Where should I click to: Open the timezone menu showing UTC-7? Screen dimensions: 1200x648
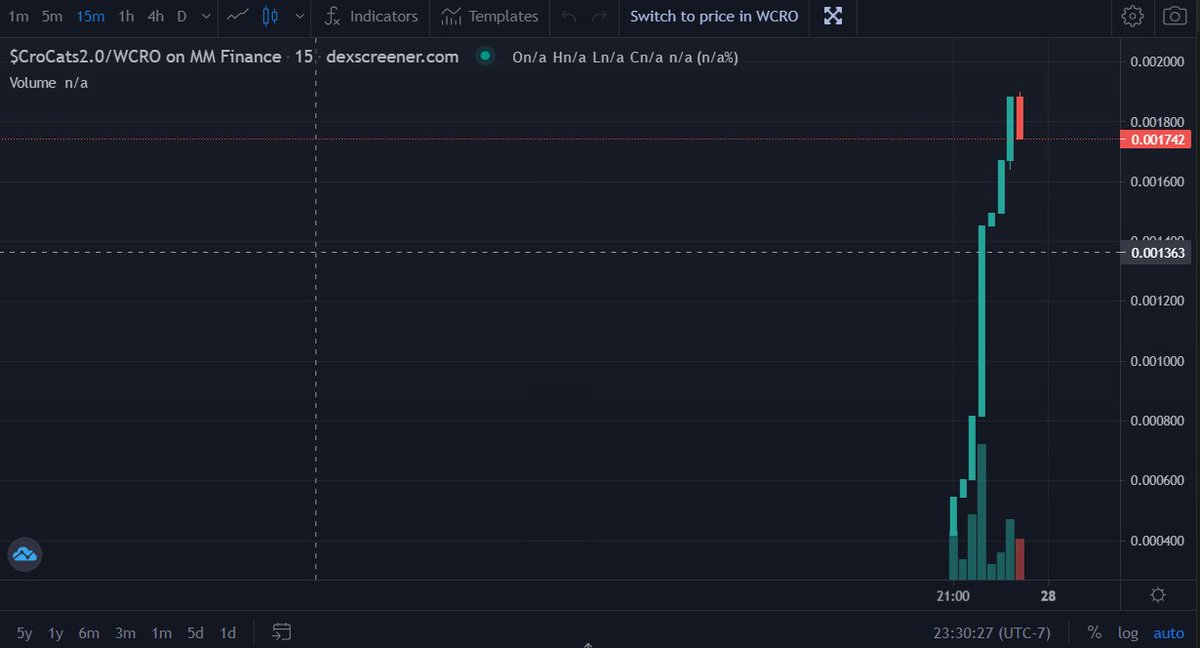(x=991, y=632)
